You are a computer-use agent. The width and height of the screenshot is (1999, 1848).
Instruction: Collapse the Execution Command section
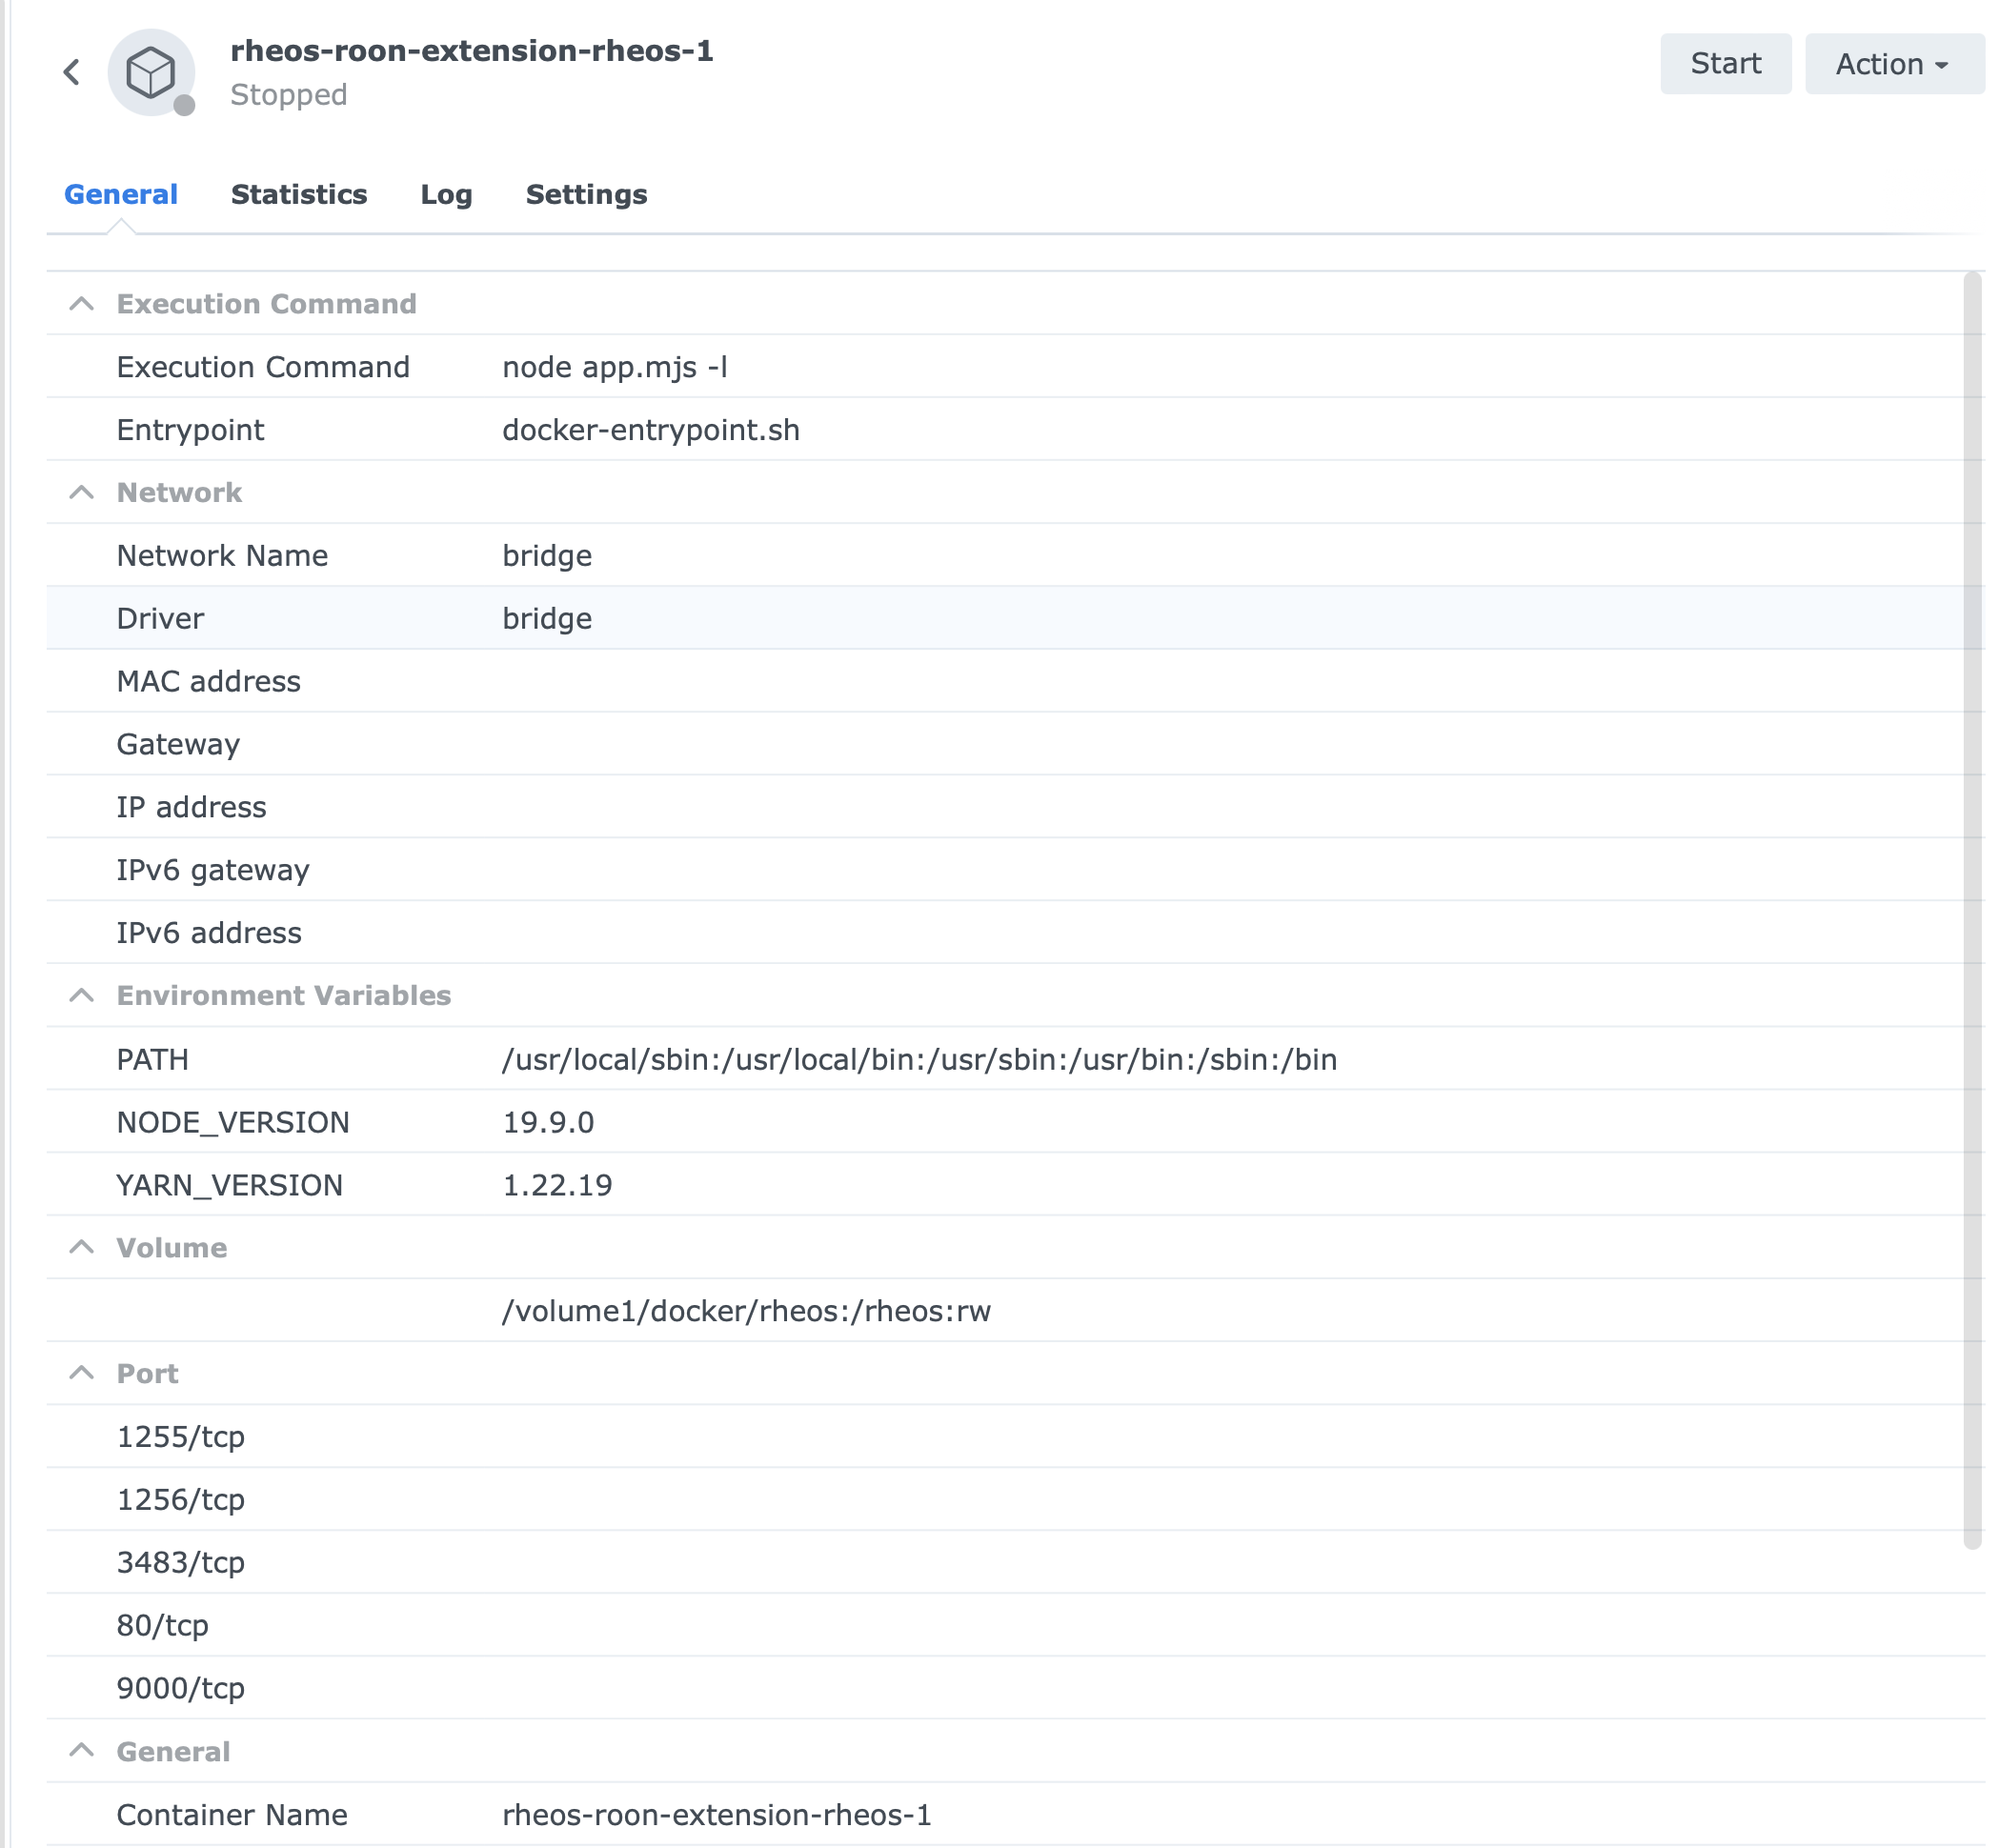pyautogui.click(x=82, y=303)
